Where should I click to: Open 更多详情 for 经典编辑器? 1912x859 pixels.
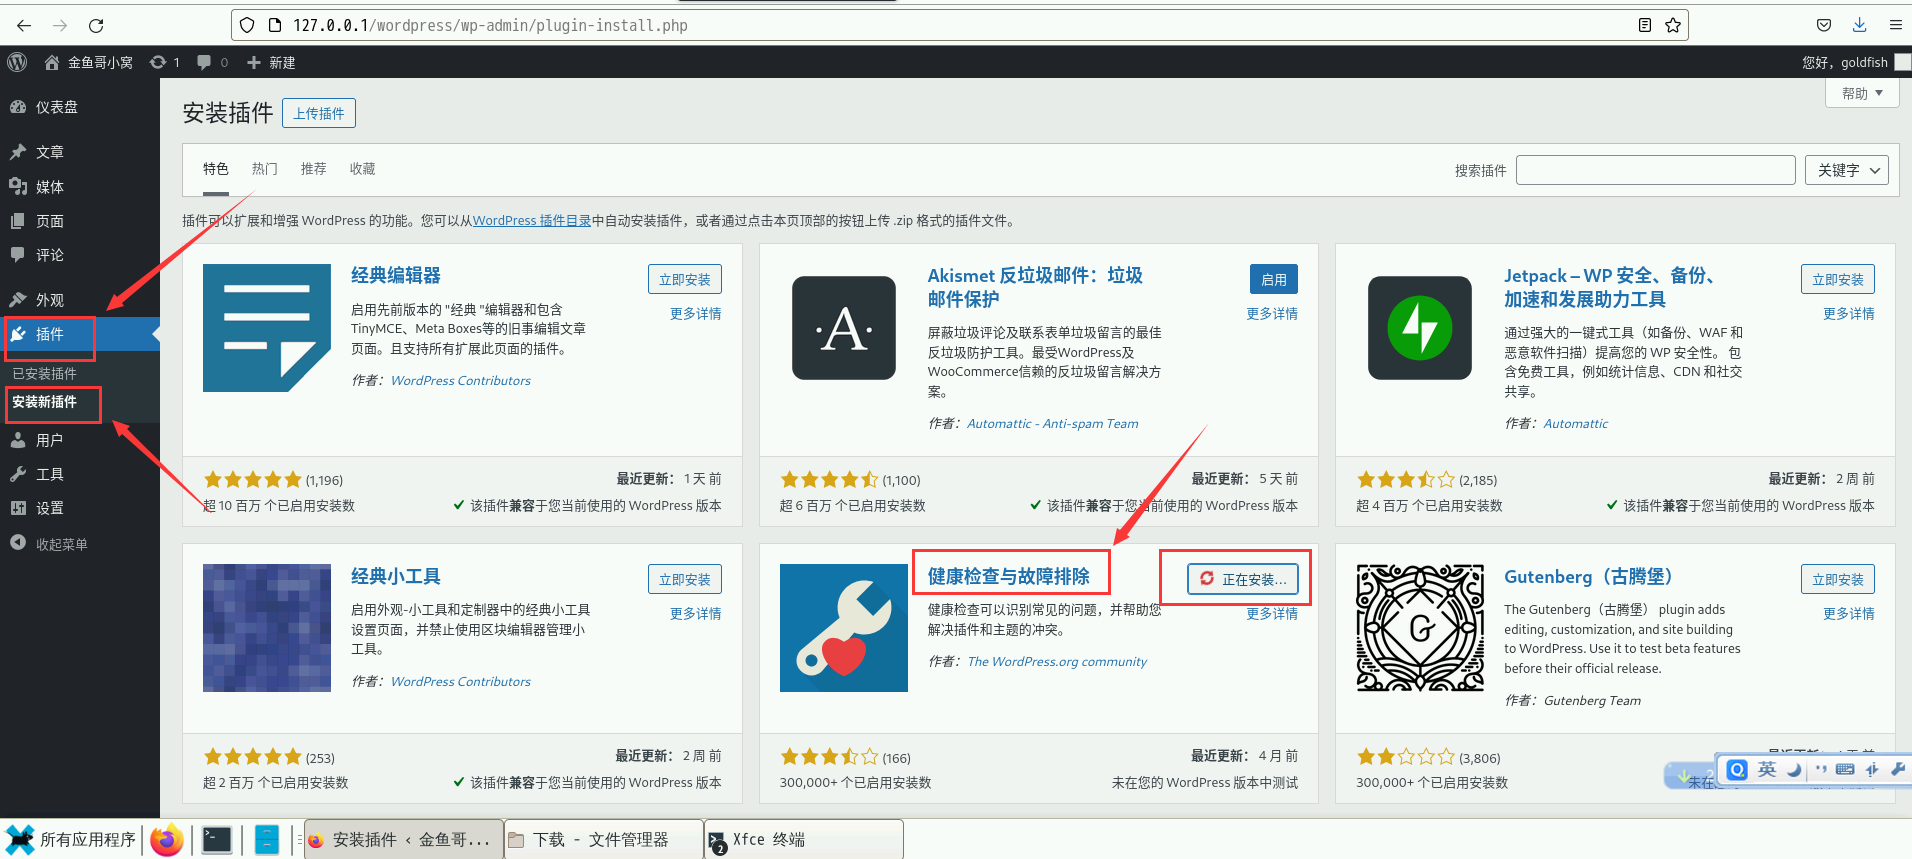click(x=696, y=314)
